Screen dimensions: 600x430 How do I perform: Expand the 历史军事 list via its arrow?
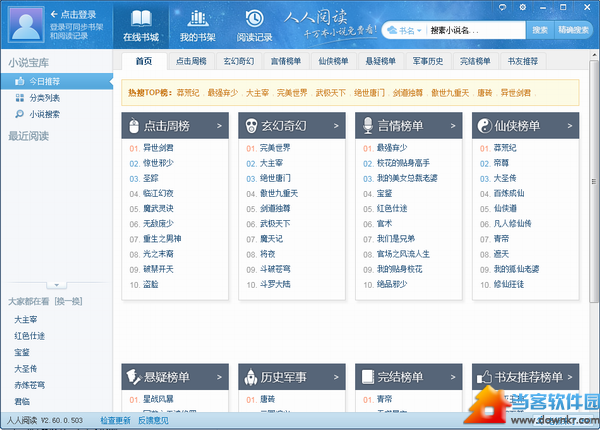click(x=336, y=377)
